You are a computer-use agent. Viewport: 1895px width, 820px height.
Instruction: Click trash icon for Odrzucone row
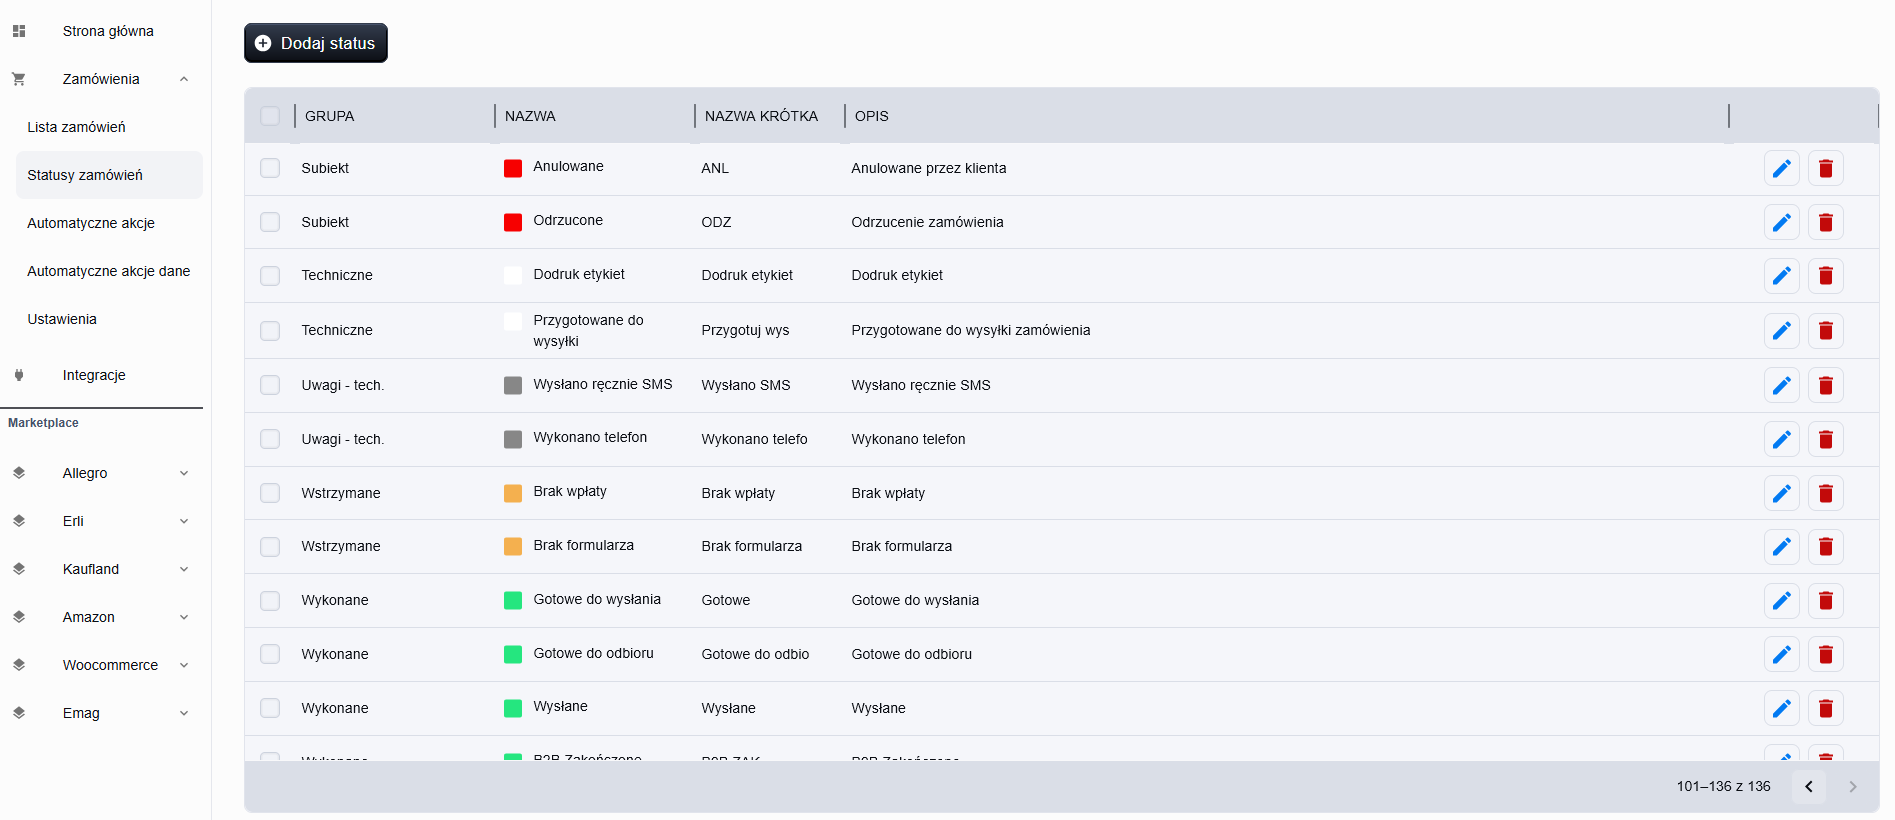click(x=1825, y=222)
